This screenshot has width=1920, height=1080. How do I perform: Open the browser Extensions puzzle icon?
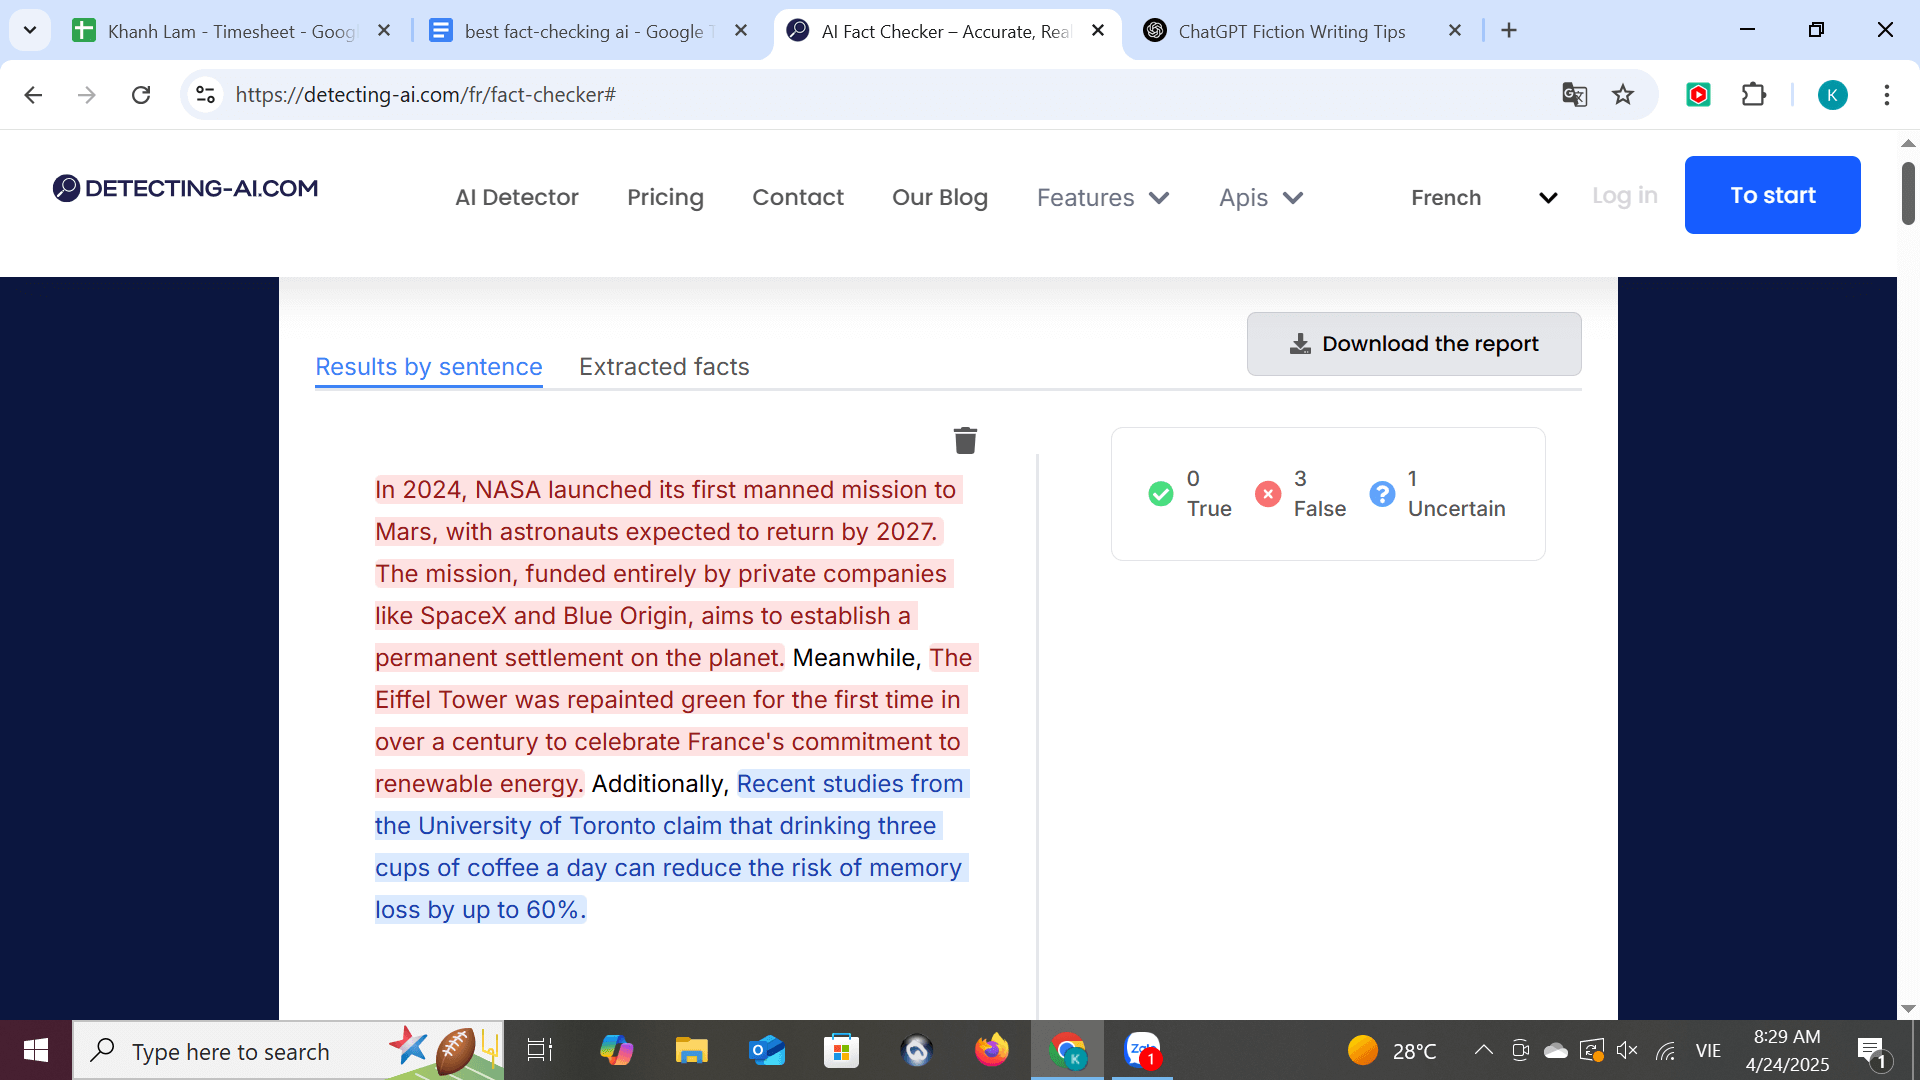[1754, 95]
